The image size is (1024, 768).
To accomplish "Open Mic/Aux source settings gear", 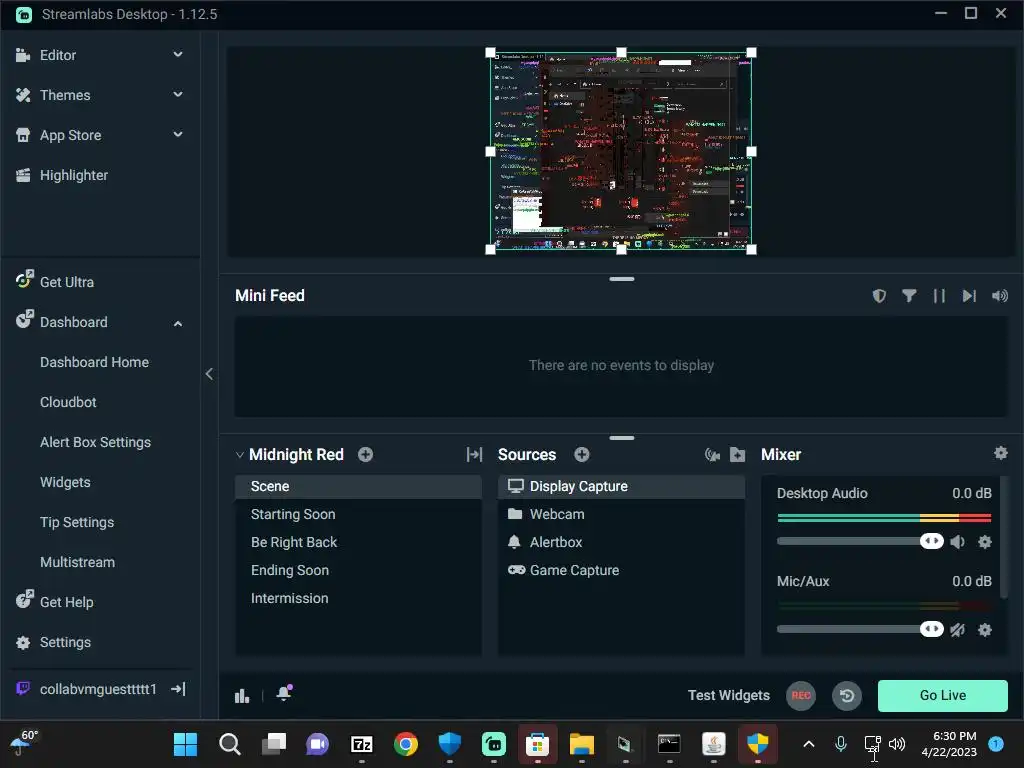I will click(985, 630).
